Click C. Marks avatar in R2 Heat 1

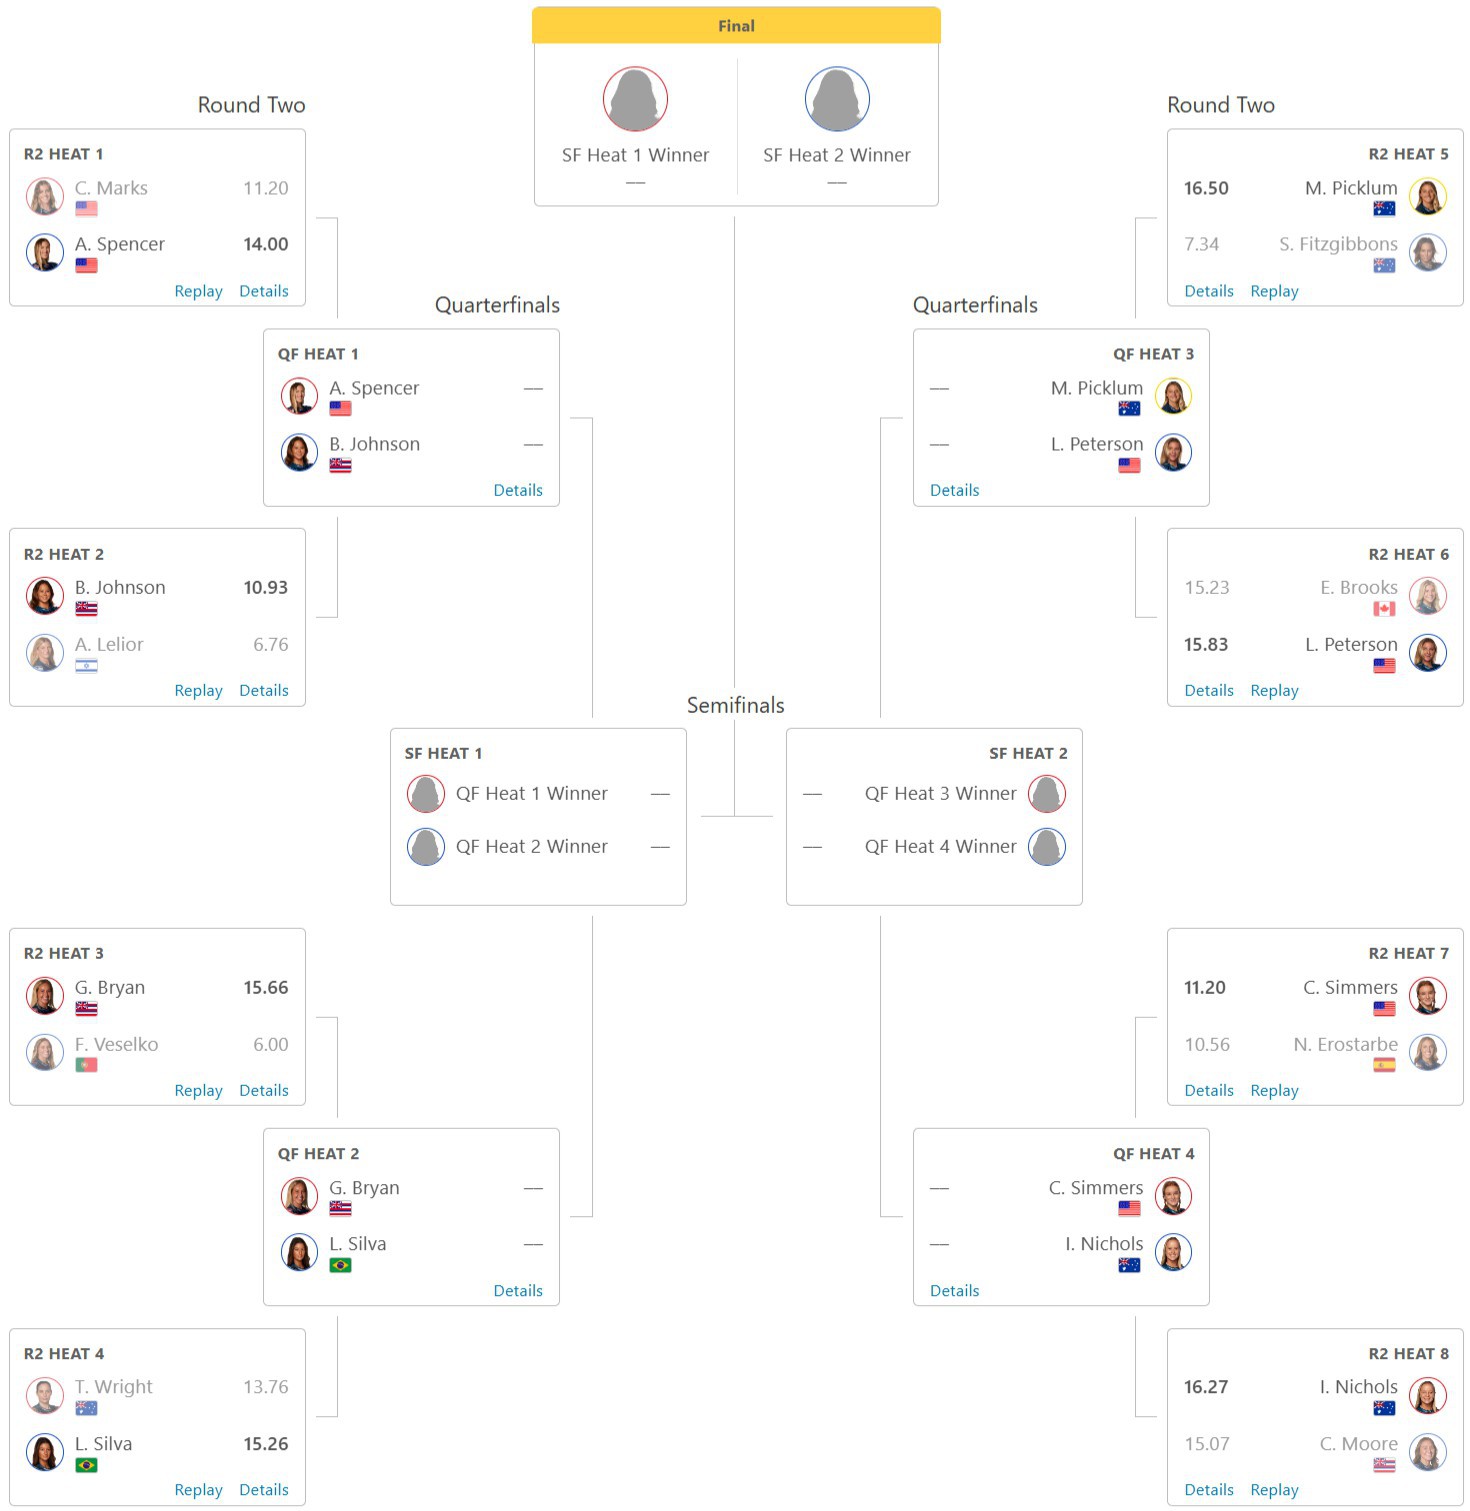pyautogui.click(x=45, y=196)
